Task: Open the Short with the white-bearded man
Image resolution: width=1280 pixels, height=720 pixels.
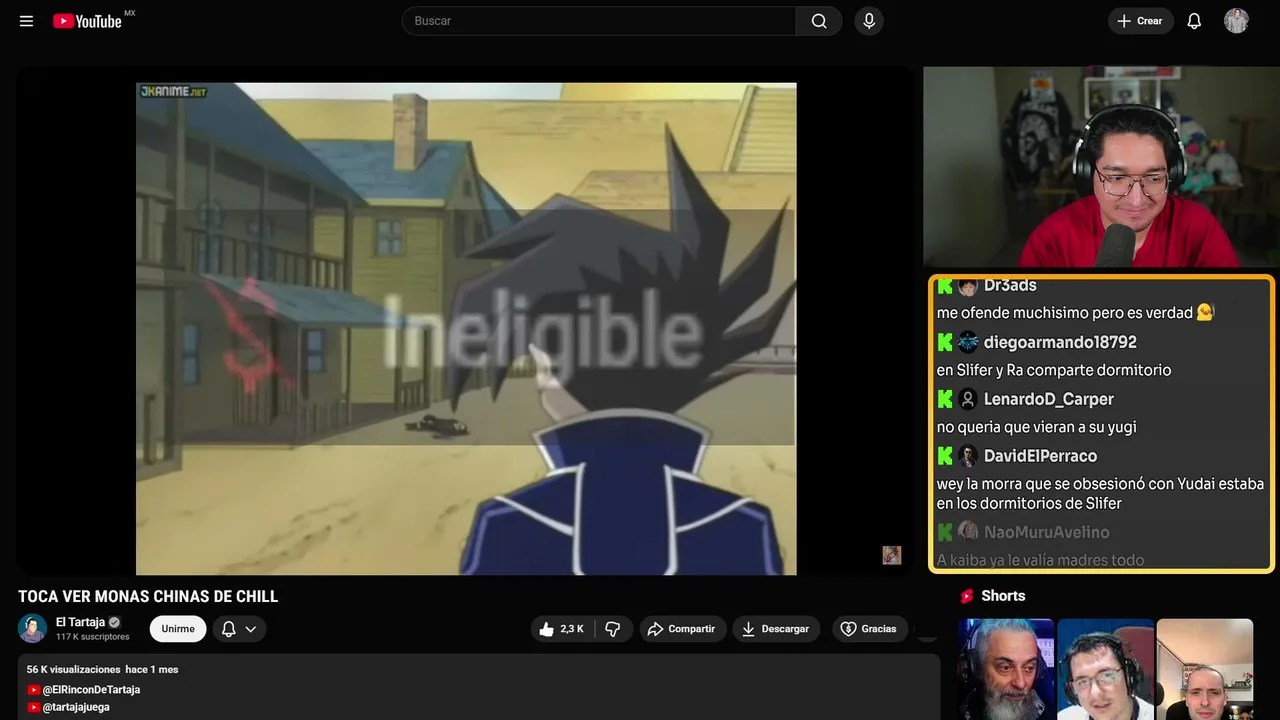Action: 1006,669
